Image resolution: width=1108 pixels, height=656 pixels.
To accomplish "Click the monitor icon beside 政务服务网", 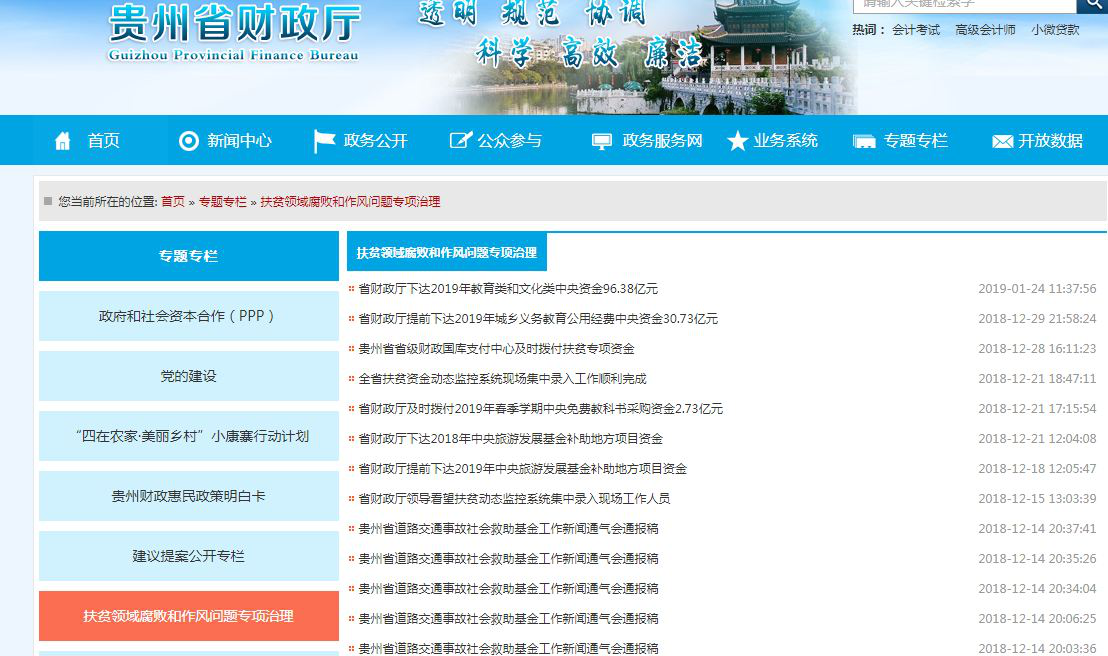I will point(601,141).
